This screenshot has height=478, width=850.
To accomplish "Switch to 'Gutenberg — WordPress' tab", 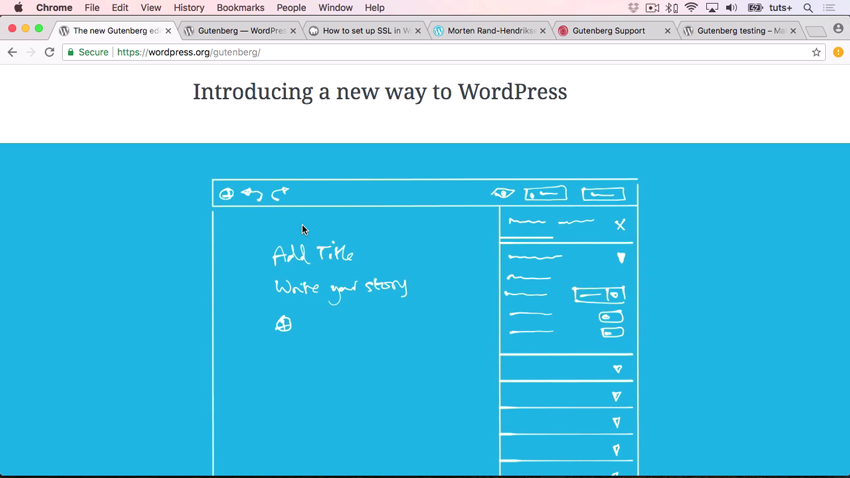I will coord(241,31).
